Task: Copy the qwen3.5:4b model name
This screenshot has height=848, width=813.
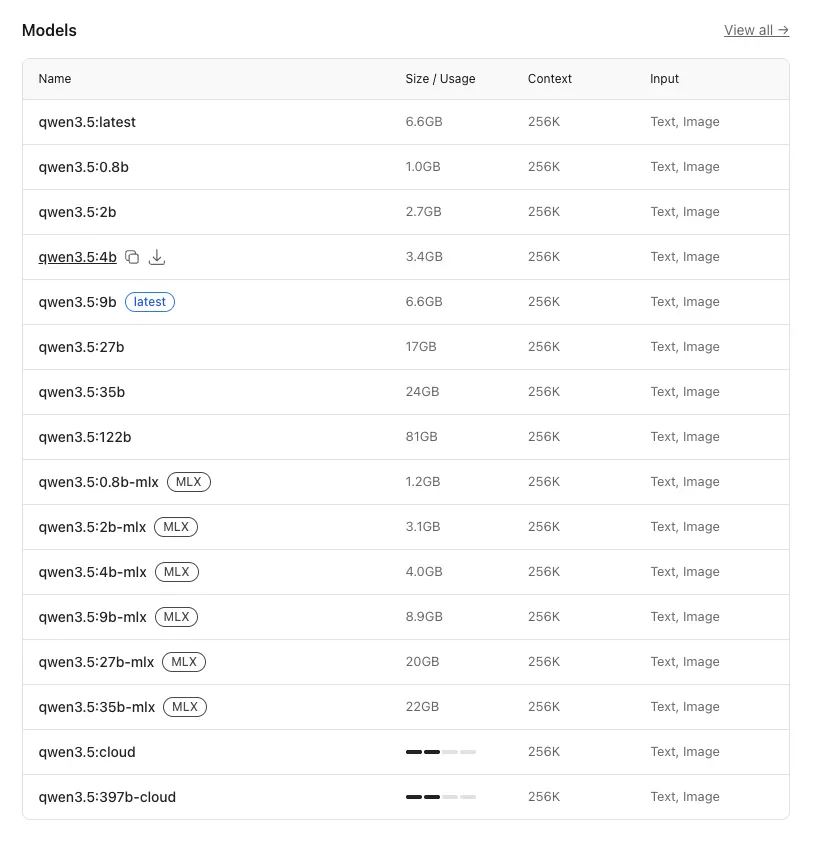Action: 132,257
